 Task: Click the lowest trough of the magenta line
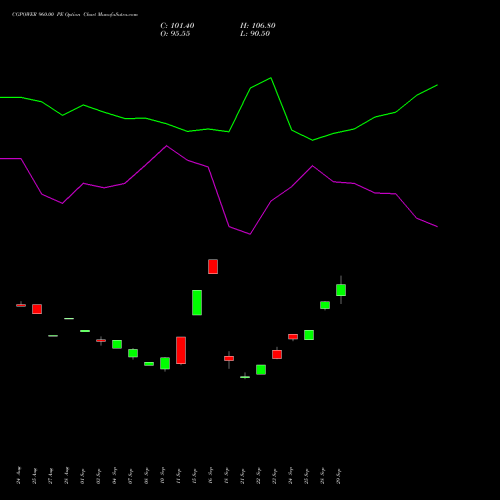250,234
